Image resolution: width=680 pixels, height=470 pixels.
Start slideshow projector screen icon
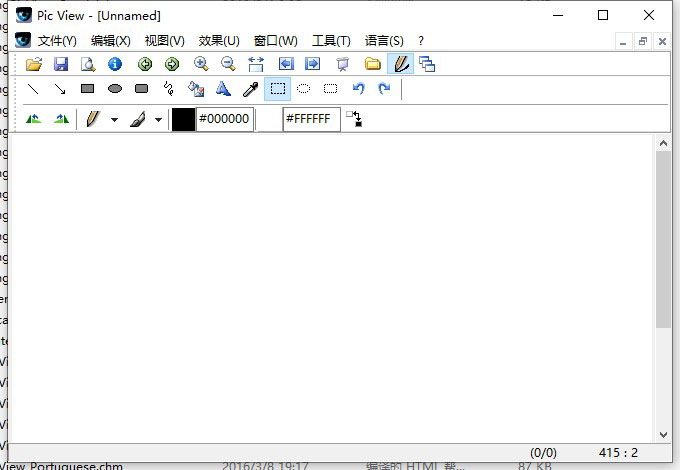(343, 64)
